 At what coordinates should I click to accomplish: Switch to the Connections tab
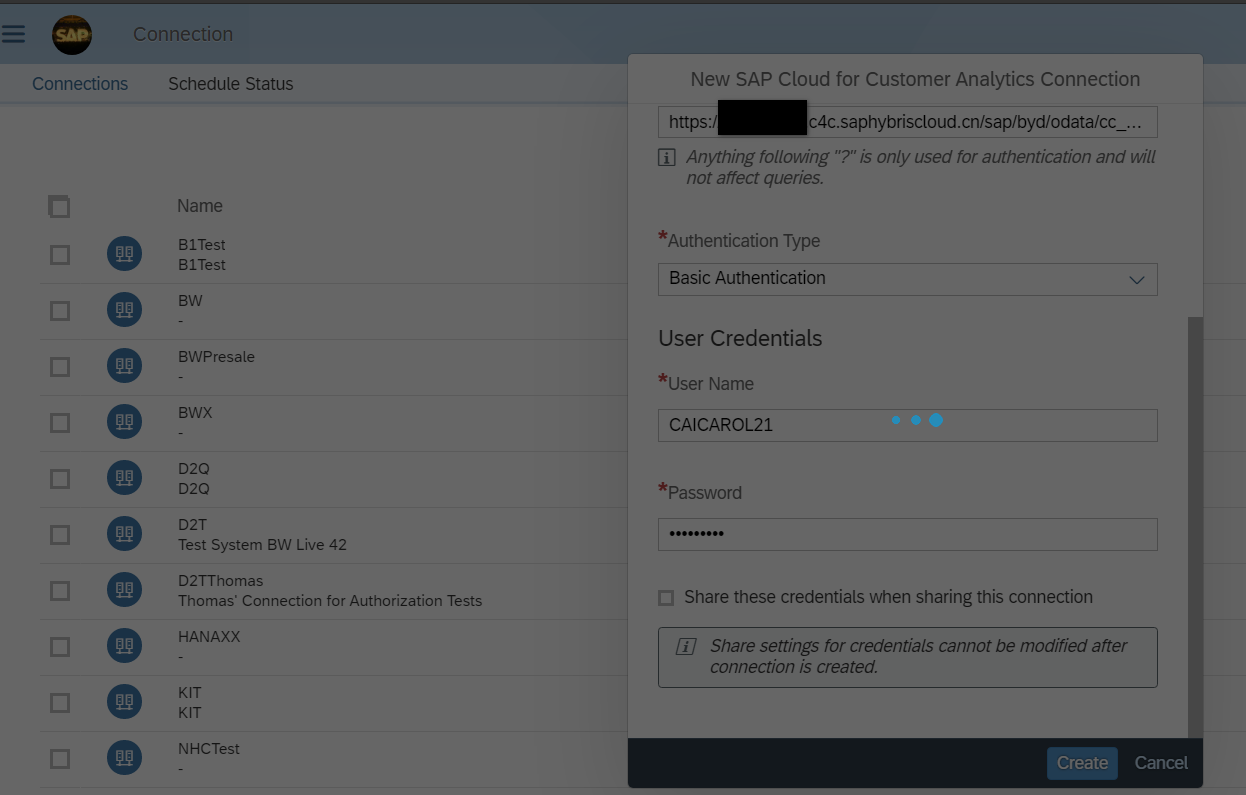click(80, 84)
